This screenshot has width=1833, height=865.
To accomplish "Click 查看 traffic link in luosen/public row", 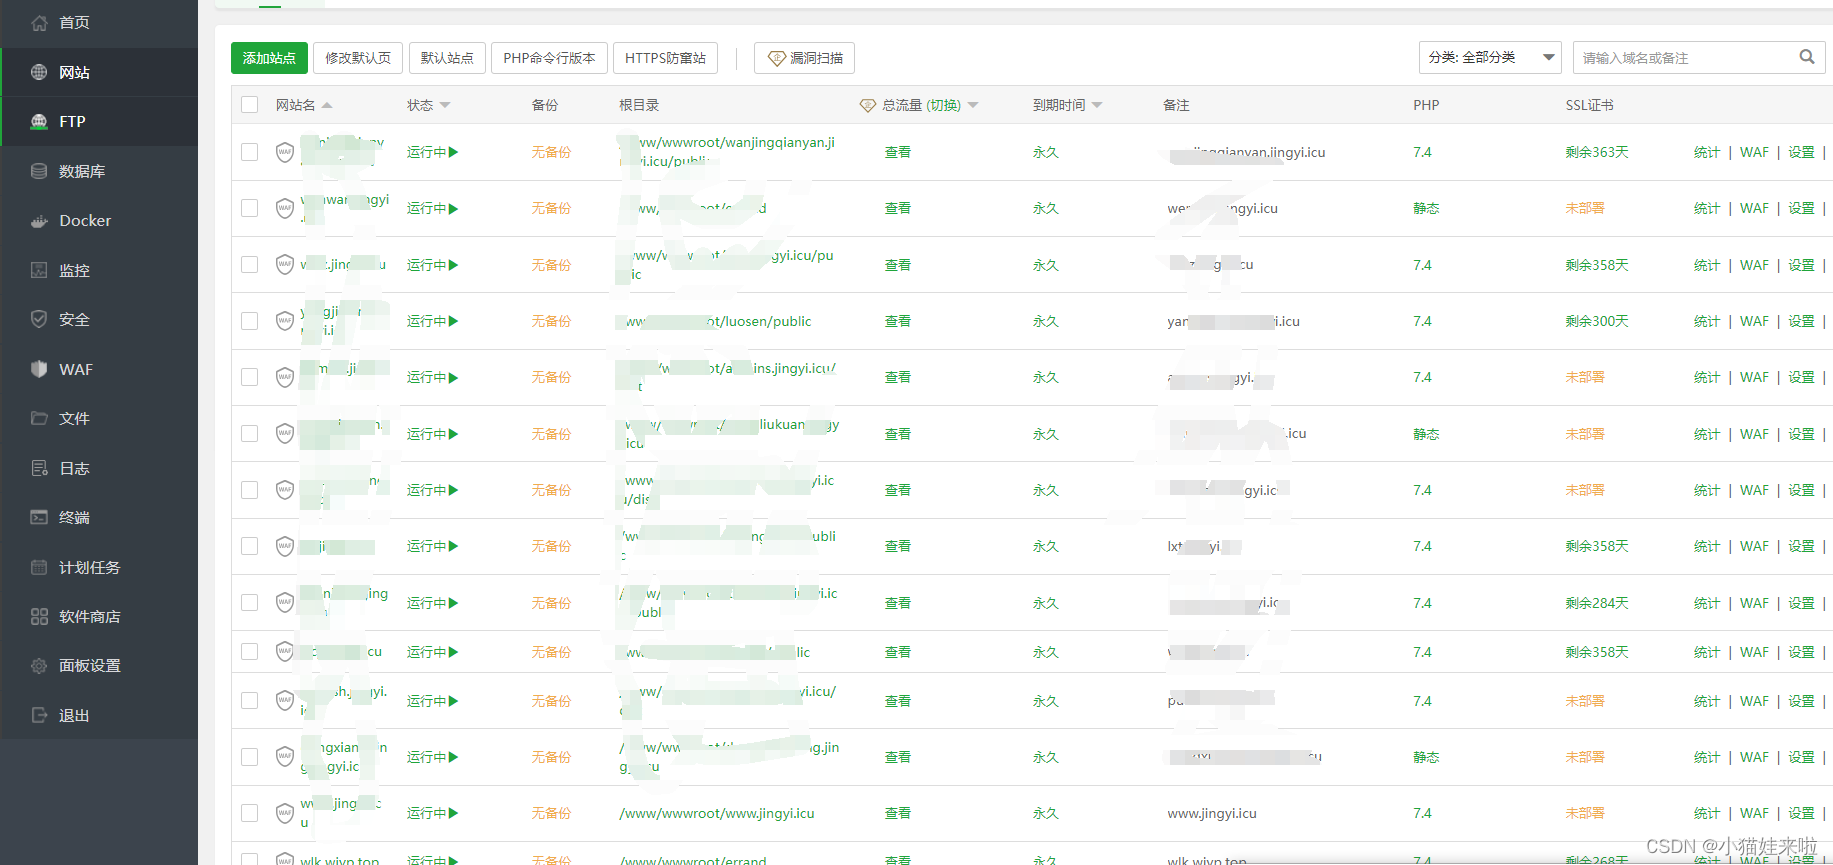I will [898, 321].
